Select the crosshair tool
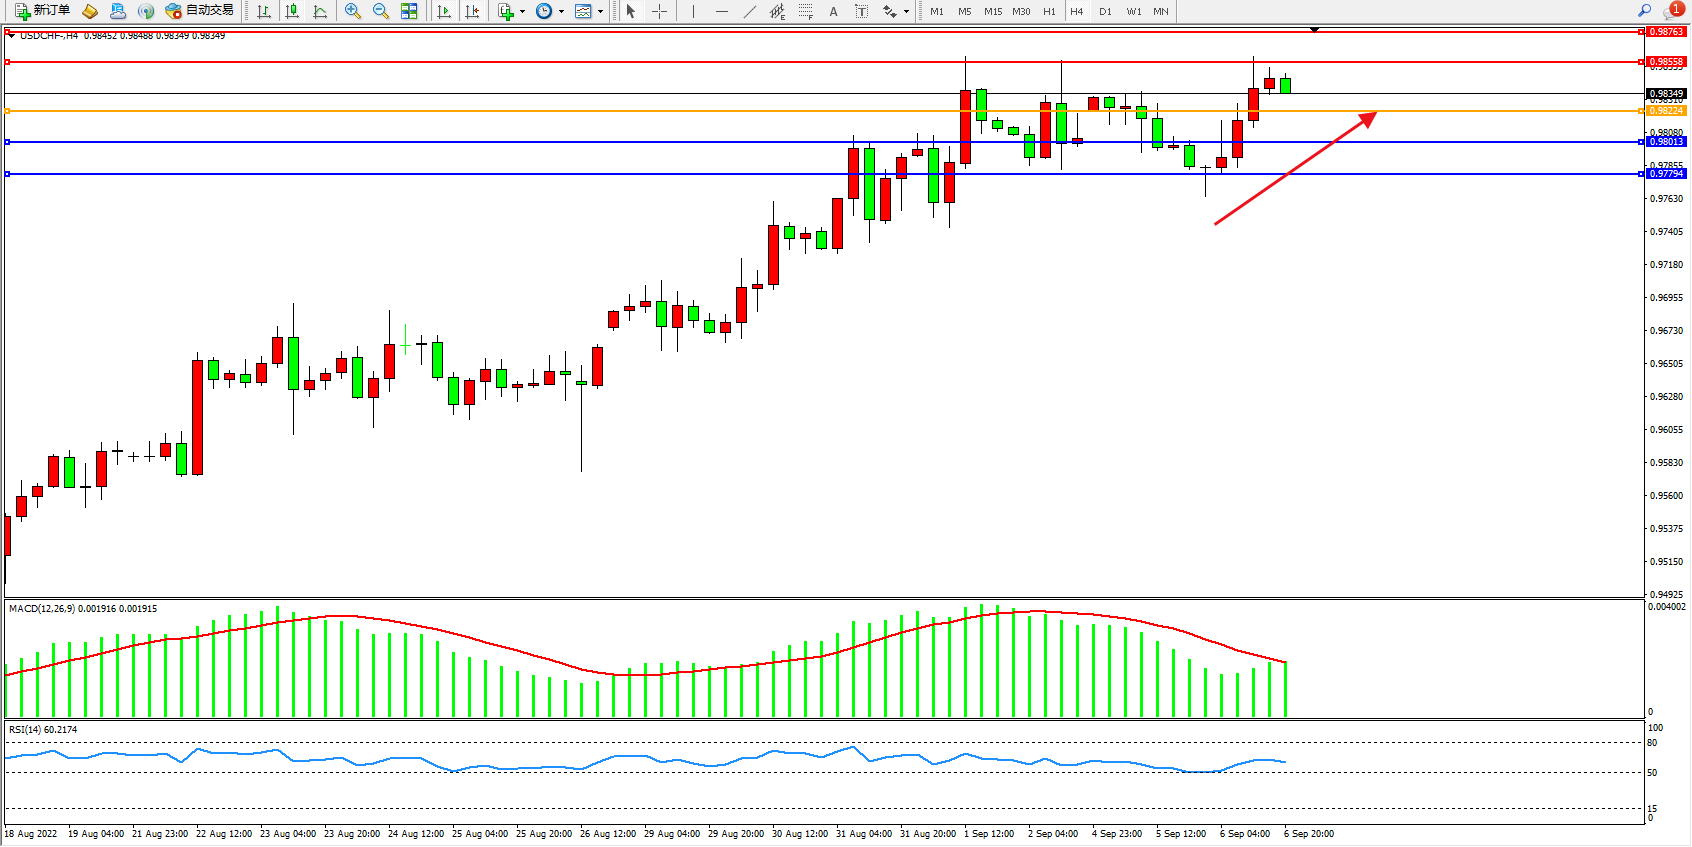 (659, 11)
